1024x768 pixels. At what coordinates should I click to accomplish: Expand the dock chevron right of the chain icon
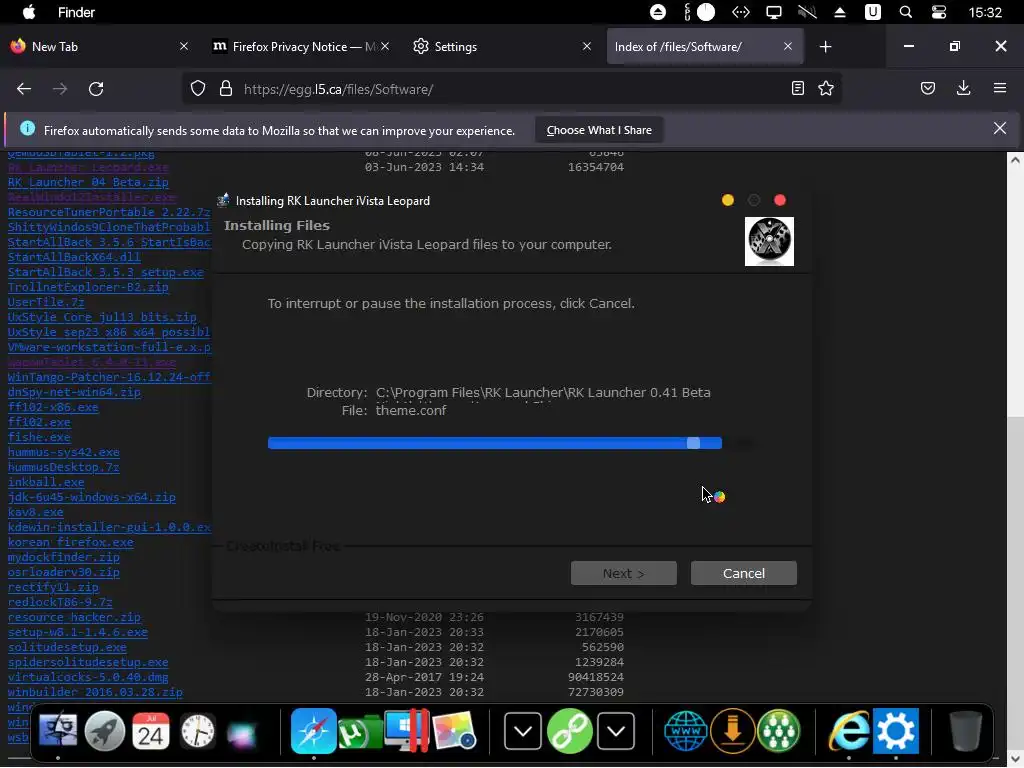[616, 731]
